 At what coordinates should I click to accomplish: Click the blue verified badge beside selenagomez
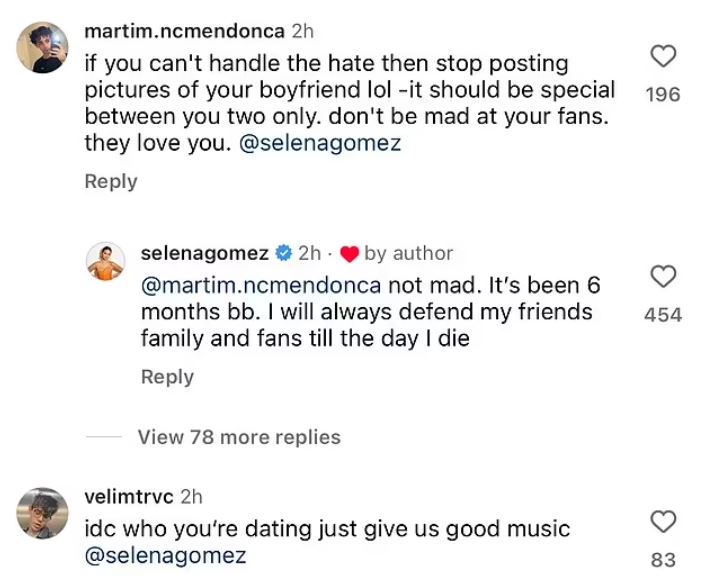(283, 253)
